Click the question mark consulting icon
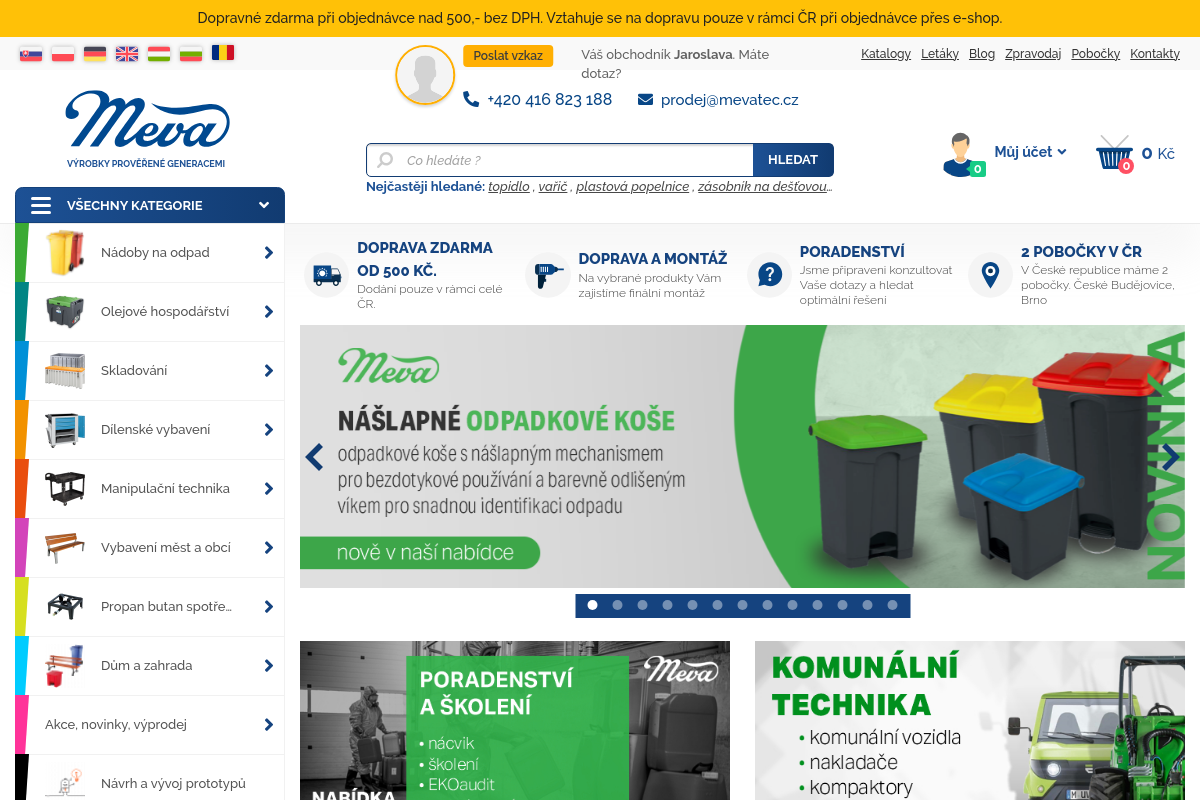Image resolution: width=1200 pixels, height=800 pixels. (x=769, y=274)
